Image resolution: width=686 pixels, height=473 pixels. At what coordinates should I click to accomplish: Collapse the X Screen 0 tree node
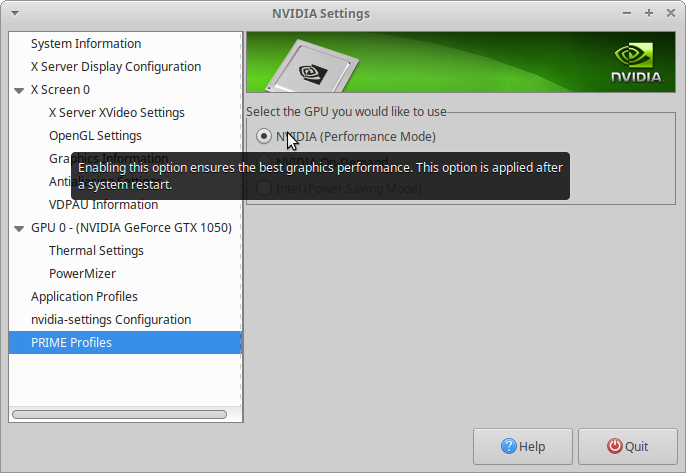click(19, 91)
